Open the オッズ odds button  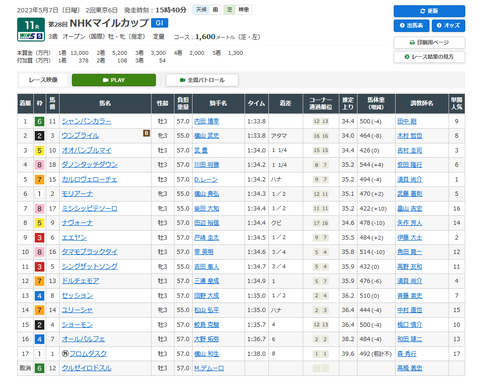(x=448, y=25)
